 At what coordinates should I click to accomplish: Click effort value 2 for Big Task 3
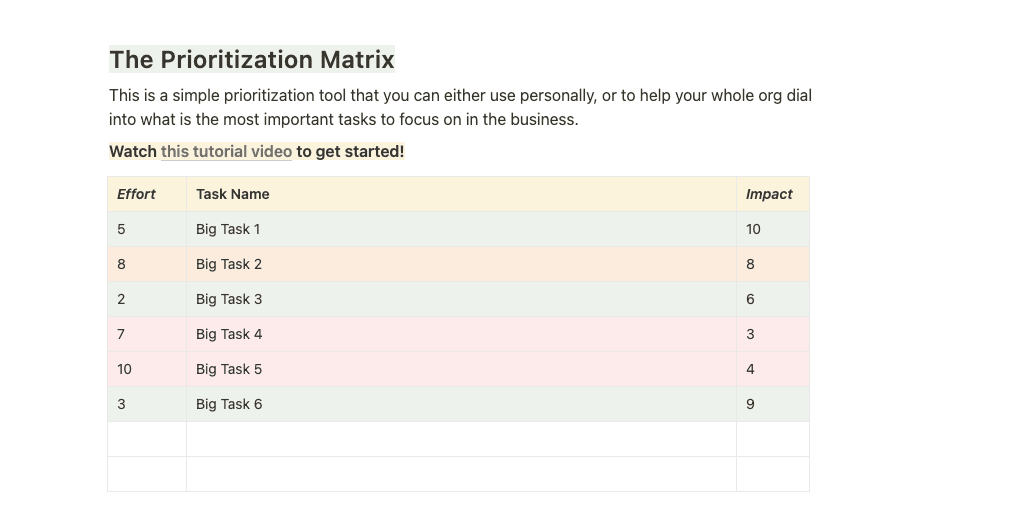tap(122, 299)
